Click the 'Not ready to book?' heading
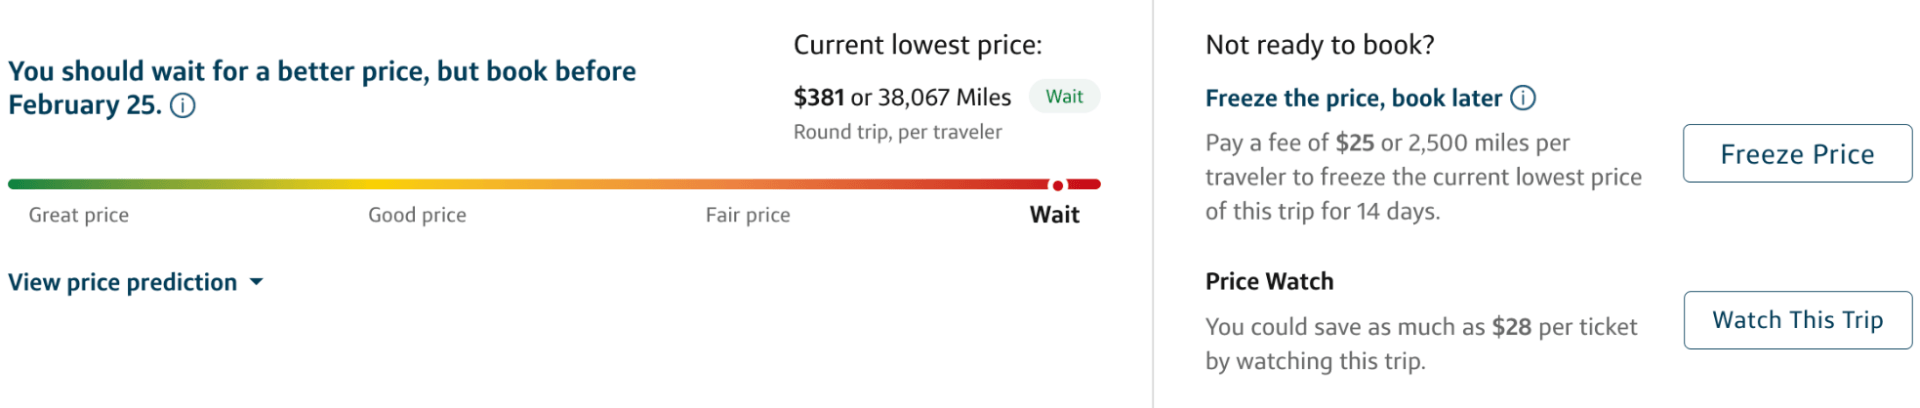The width and height of the screenshot is (1920, 408). (x=1320, y=45)
